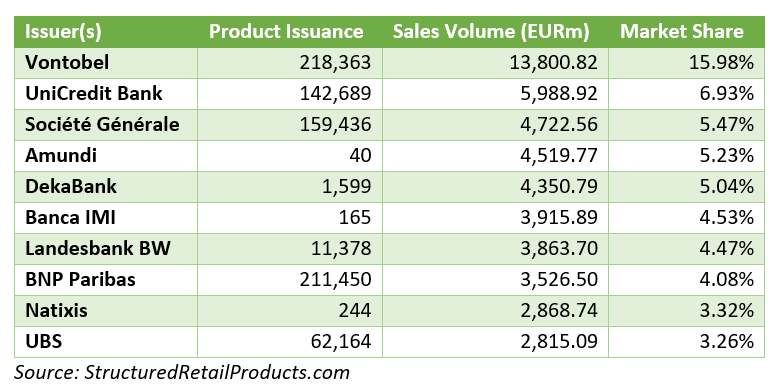Select the Amundi issuer cell
The height and width of the screenshot is (389, 781).
click(106, 156)
